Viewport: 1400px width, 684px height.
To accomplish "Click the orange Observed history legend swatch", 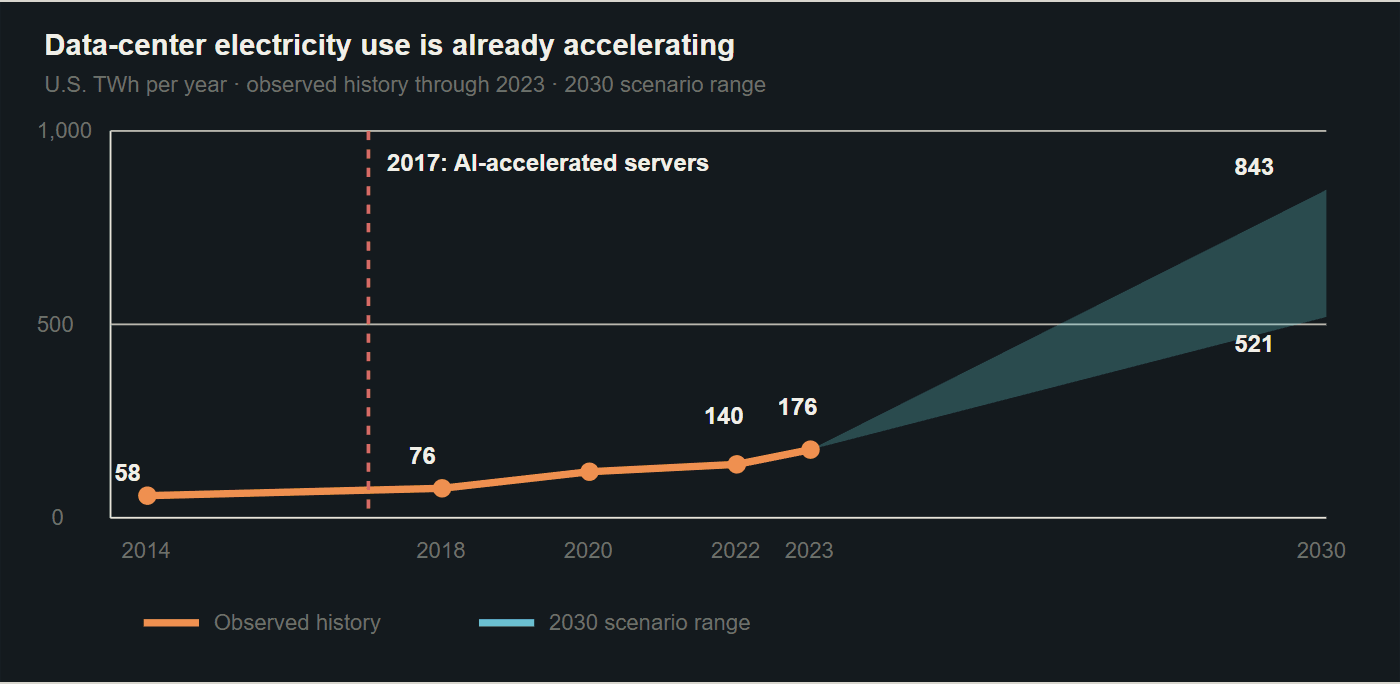I will [171, 623].
